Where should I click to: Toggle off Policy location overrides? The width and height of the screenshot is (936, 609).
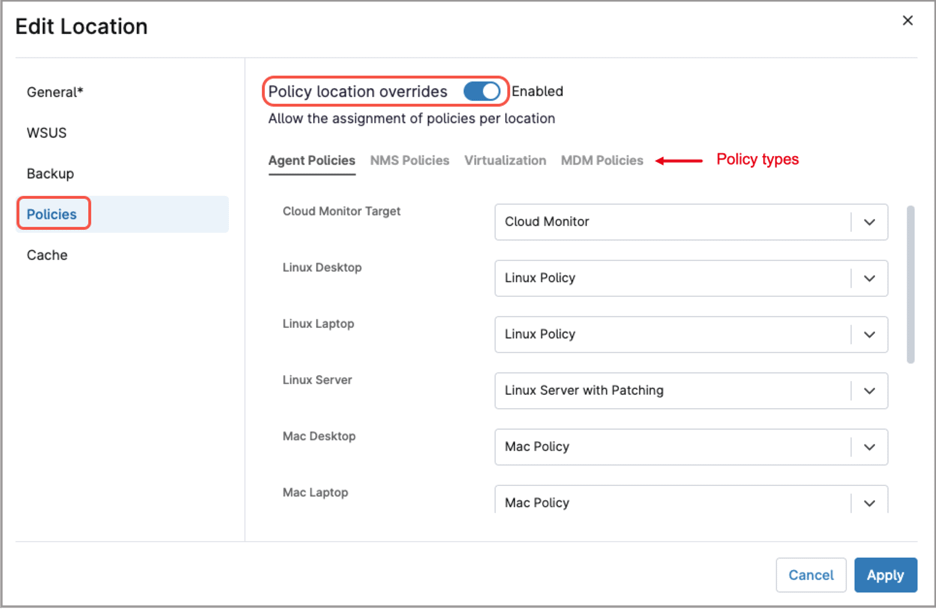pyautogui.click(x=481, y=91)
